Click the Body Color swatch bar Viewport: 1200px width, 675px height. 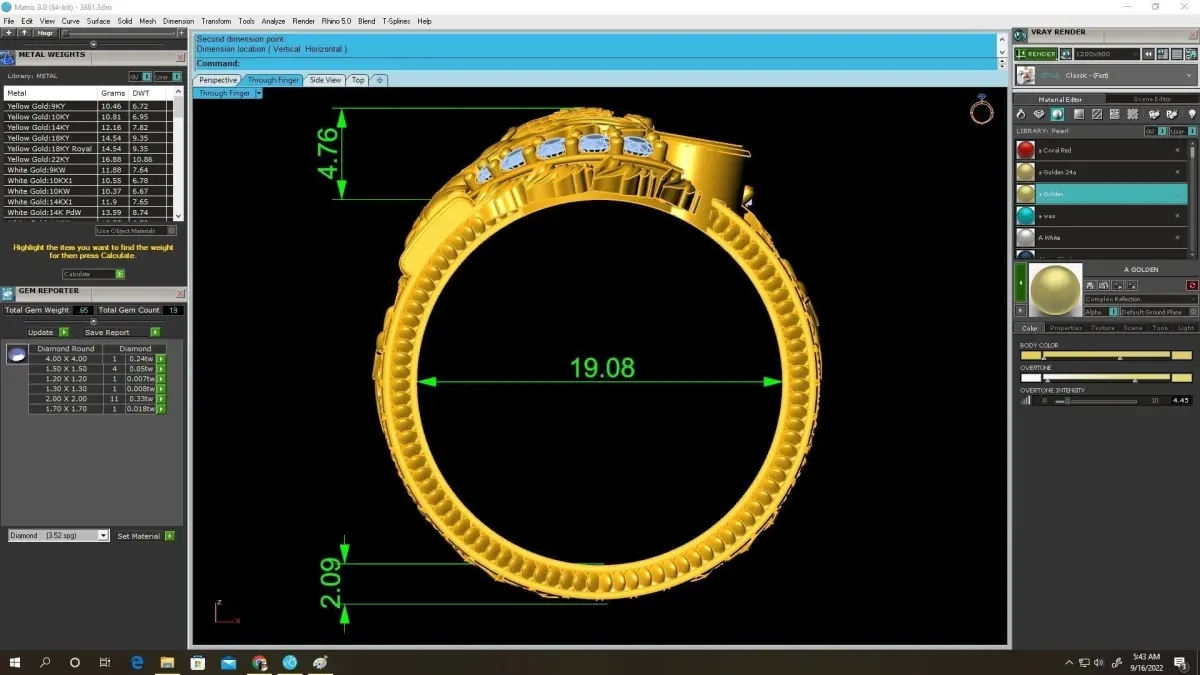[x=1106, y=355]
